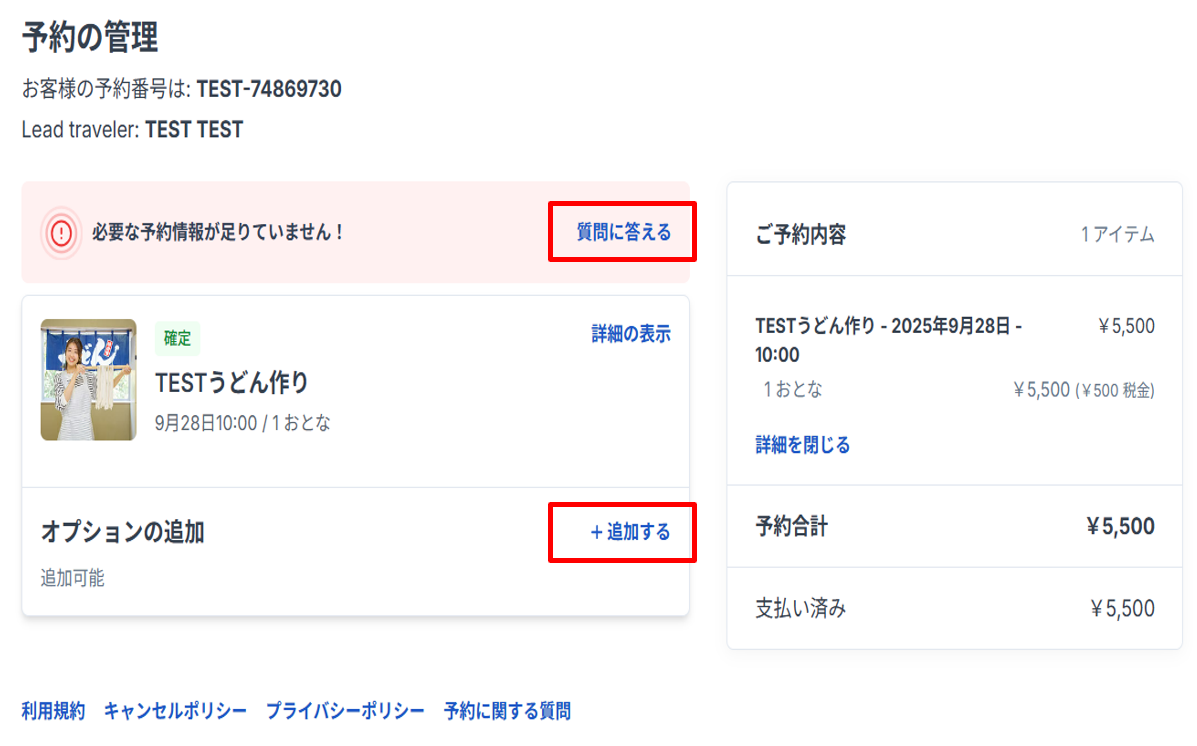Viewport: 1197px width, 746px height.
Task: Click the 必要な予約情報が足りていません alert message
Action: pos(218,233)
